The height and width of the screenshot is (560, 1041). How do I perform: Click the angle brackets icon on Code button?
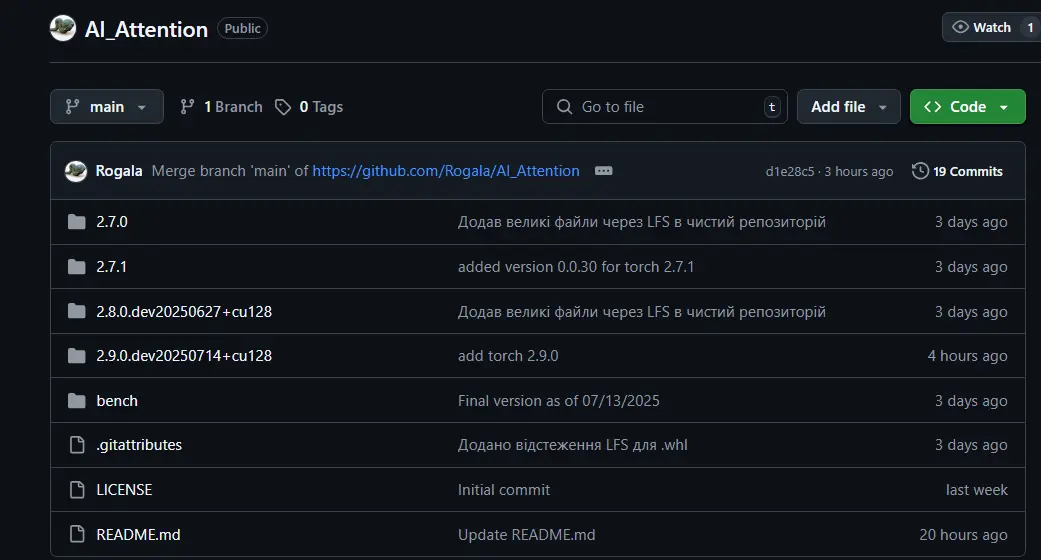[932, 106]
